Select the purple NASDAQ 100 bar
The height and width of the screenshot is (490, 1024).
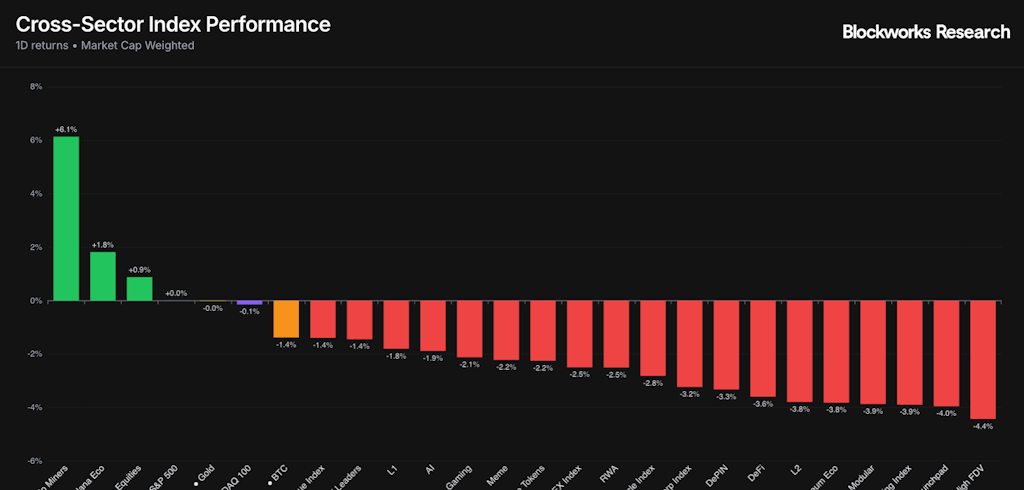(249, 302)
